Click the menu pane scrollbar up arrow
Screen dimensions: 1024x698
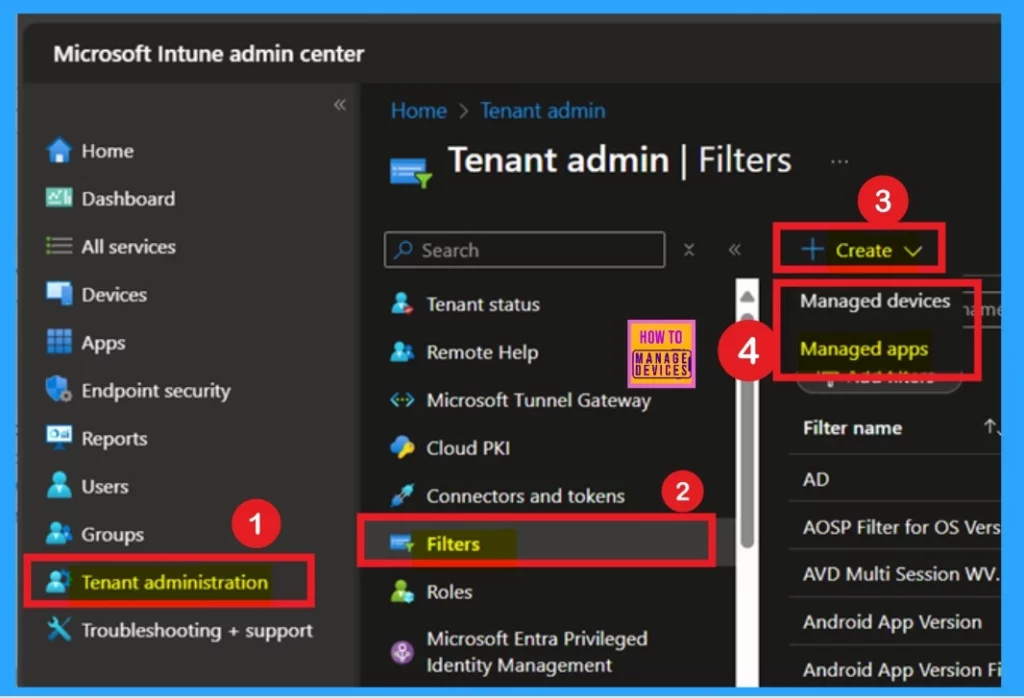[x=747, y=296]
